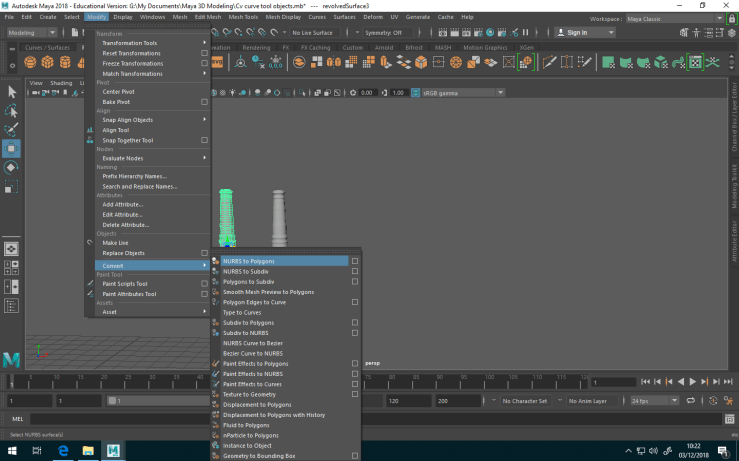Viewport: 739px width, 461px height.
Task: Click the play forward button
Action: tap(695, 381)
